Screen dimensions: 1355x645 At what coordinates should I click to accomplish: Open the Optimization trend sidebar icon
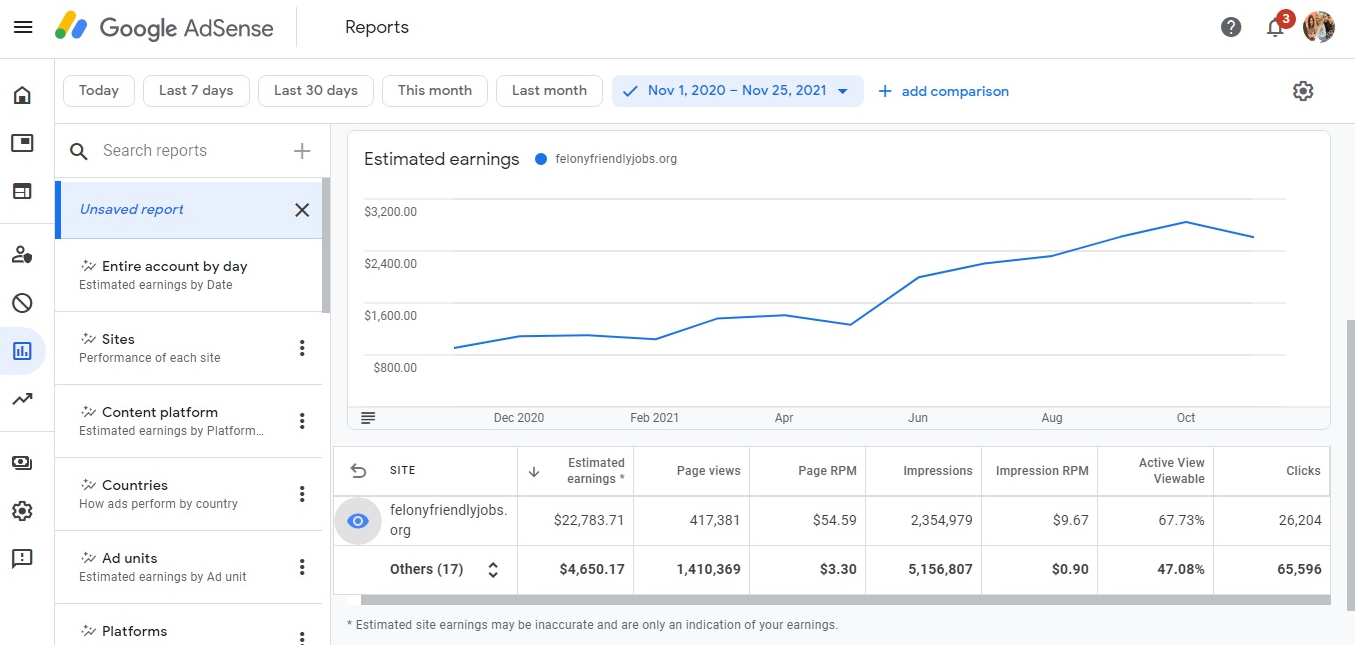(x=22, y=399)
